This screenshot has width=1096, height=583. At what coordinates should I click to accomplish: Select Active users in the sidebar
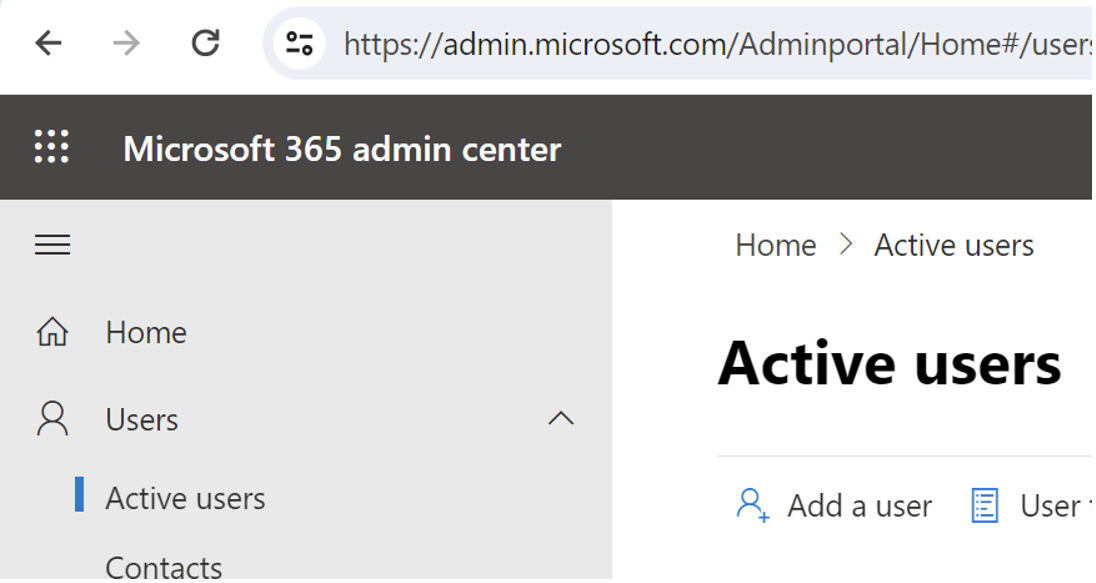pyautogui.click(x=185, y=498)
